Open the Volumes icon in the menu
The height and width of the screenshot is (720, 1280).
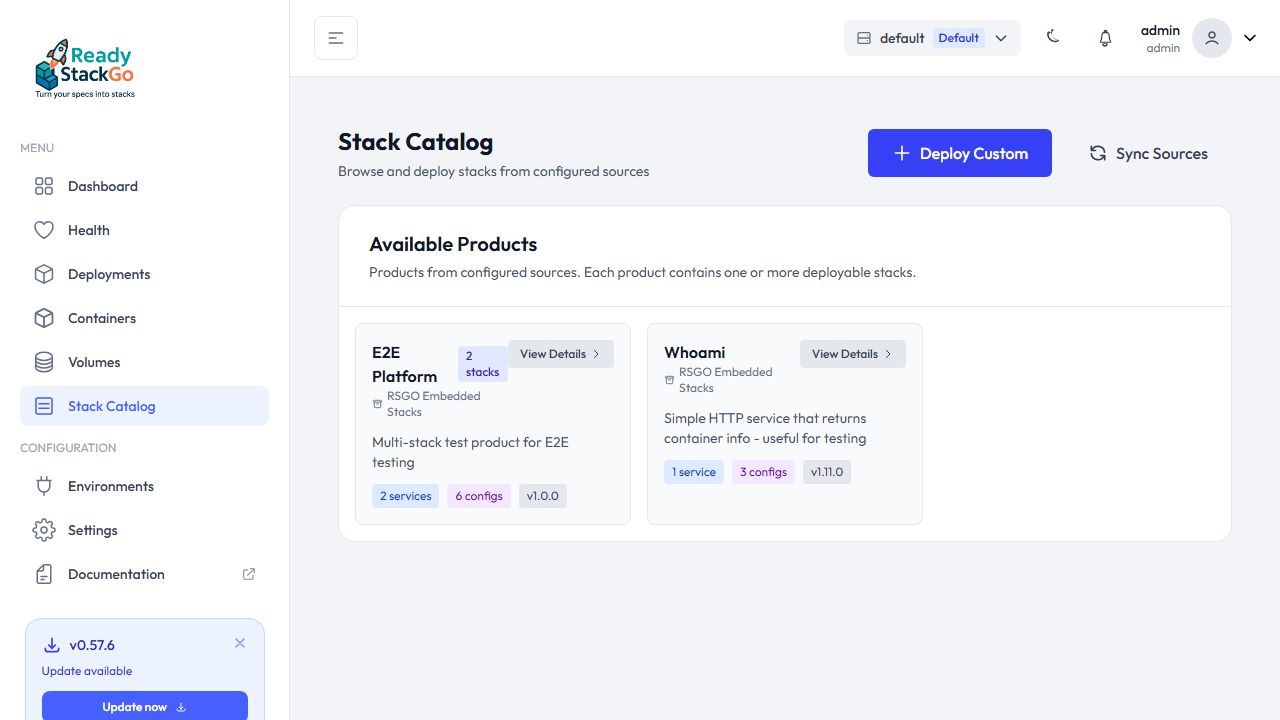(44, 362)
